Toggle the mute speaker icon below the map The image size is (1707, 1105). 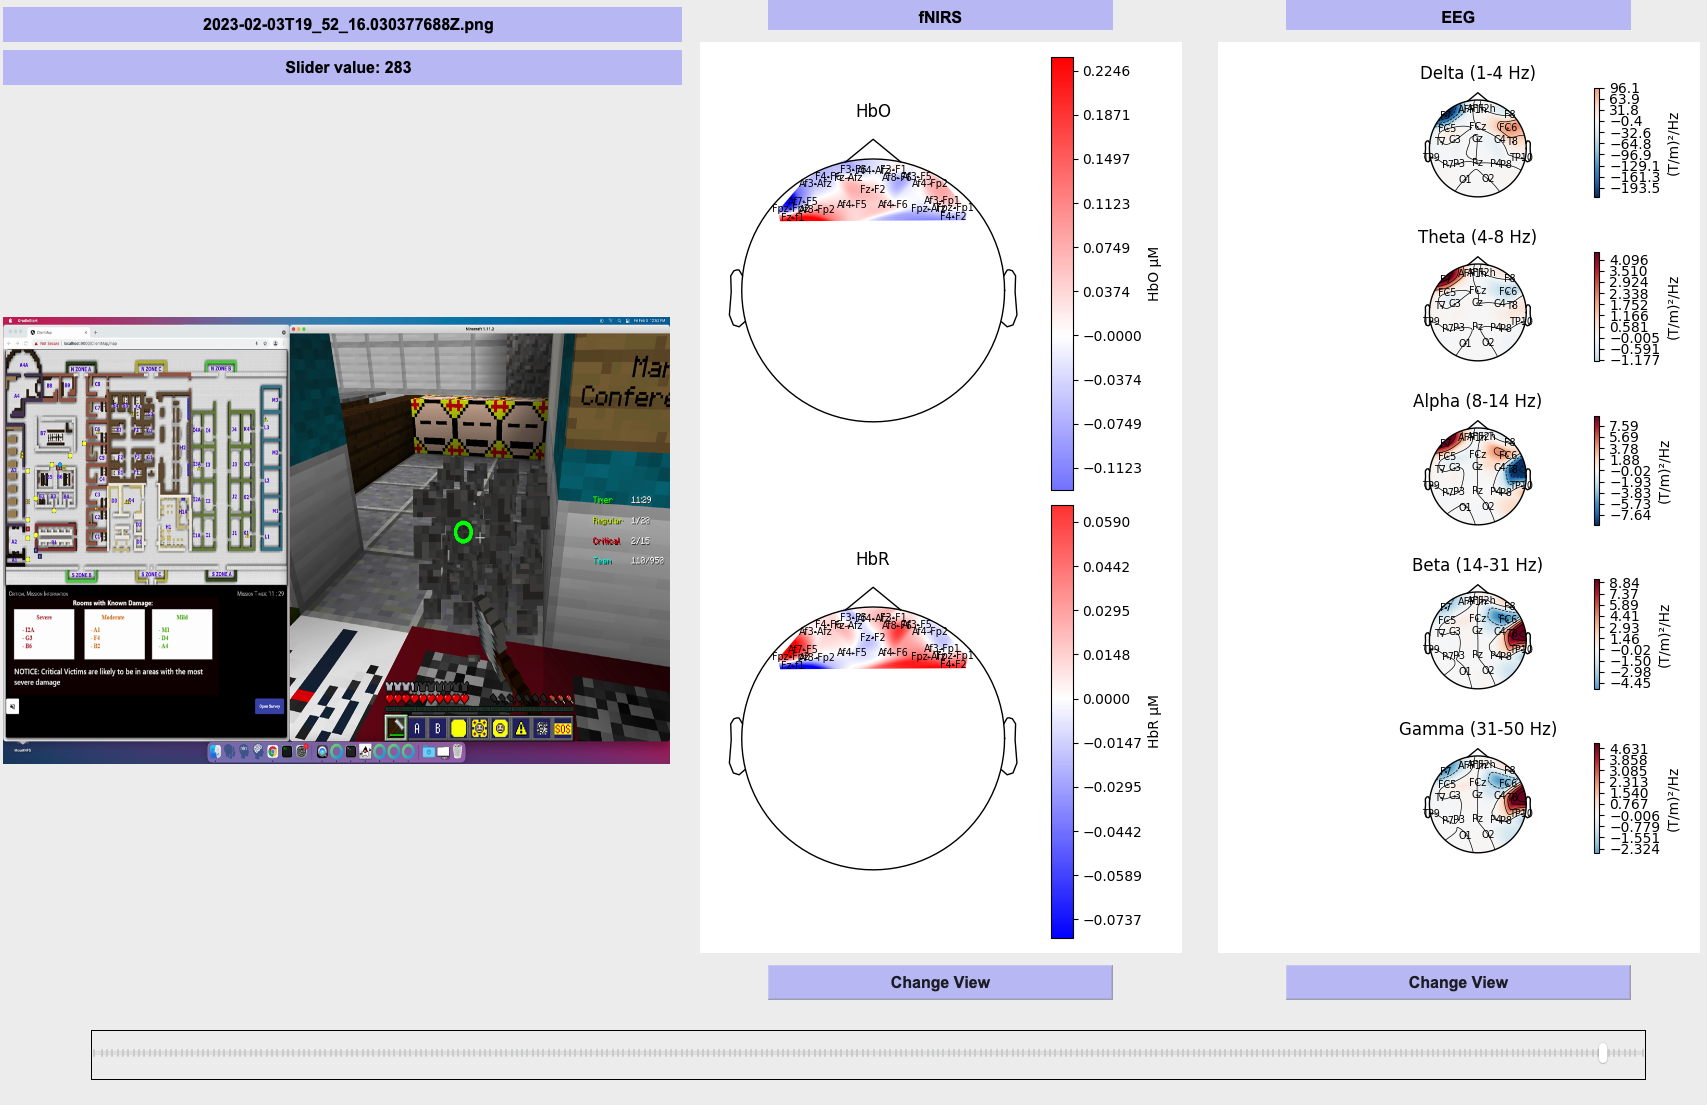[13, 706]
